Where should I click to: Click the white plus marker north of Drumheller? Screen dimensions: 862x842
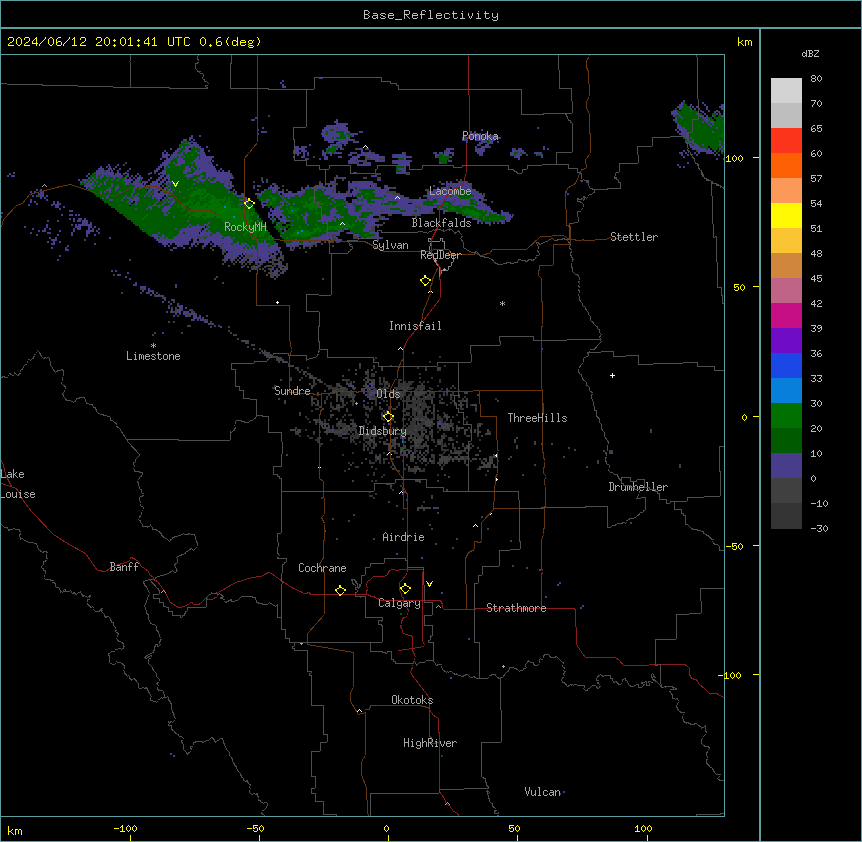(x=612, y=375)
